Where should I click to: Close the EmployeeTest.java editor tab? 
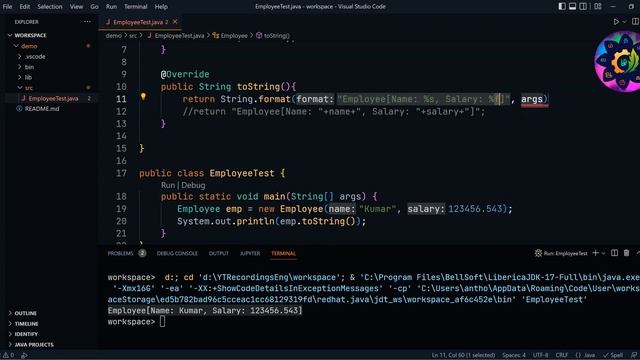175,22
